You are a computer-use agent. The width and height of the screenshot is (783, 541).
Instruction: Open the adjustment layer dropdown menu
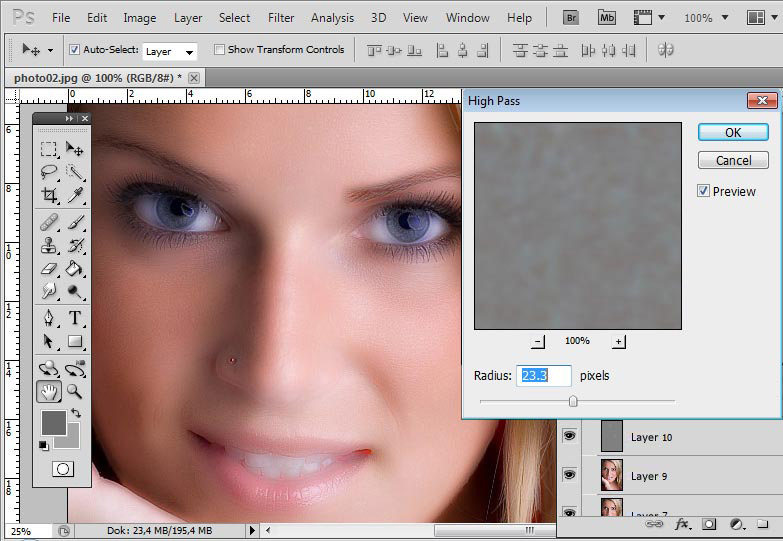pyautogui.click(x=737, y=523)
